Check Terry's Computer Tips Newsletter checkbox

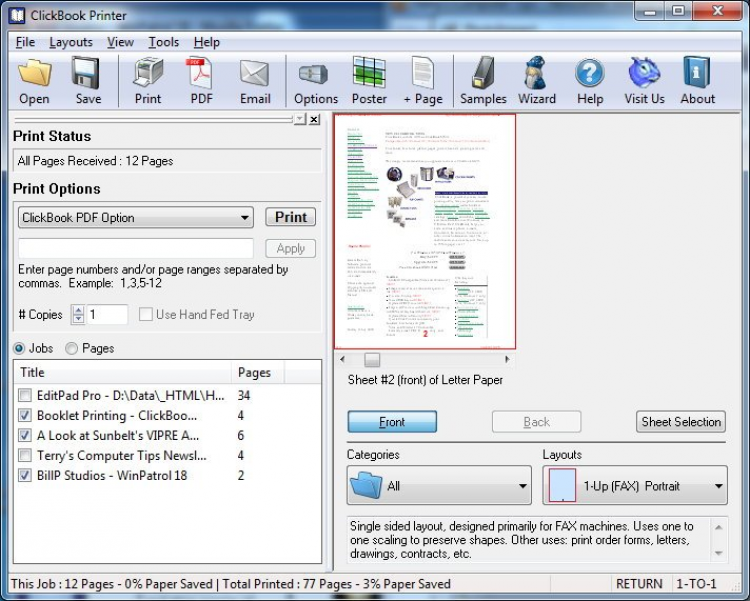pos(25,456)
